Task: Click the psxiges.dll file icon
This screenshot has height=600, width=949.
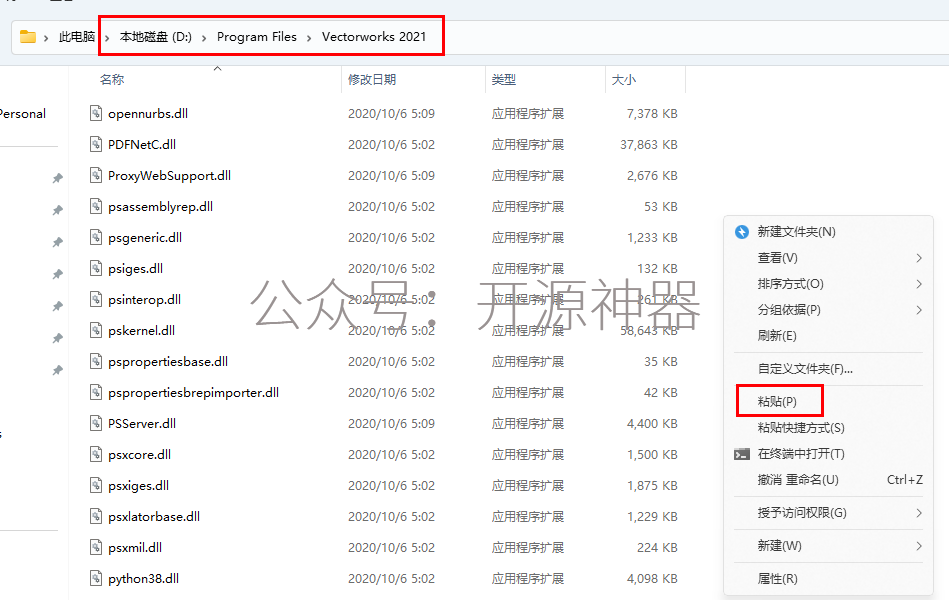Action: [x=96, y=486]
